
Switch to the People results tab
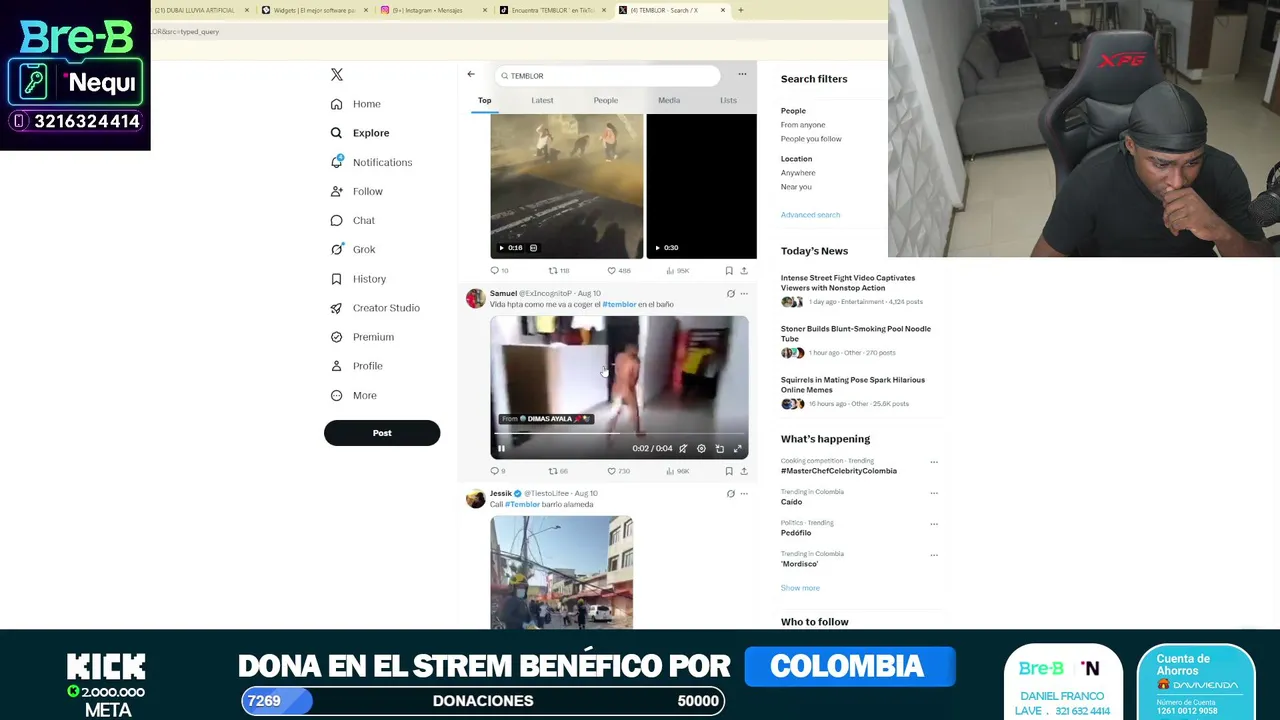(x=606, y=100)
